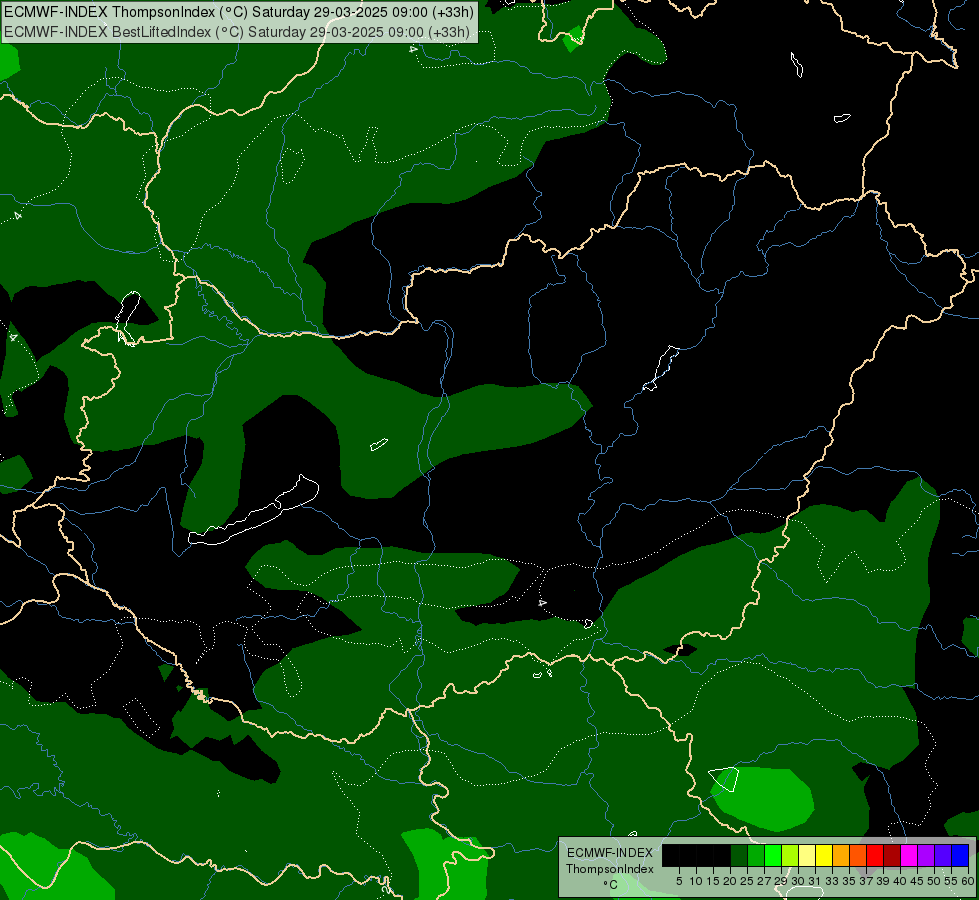Select the lime 29–30 legend swatch
Viewport: 979px width, 900px height.
click(790, 856)
